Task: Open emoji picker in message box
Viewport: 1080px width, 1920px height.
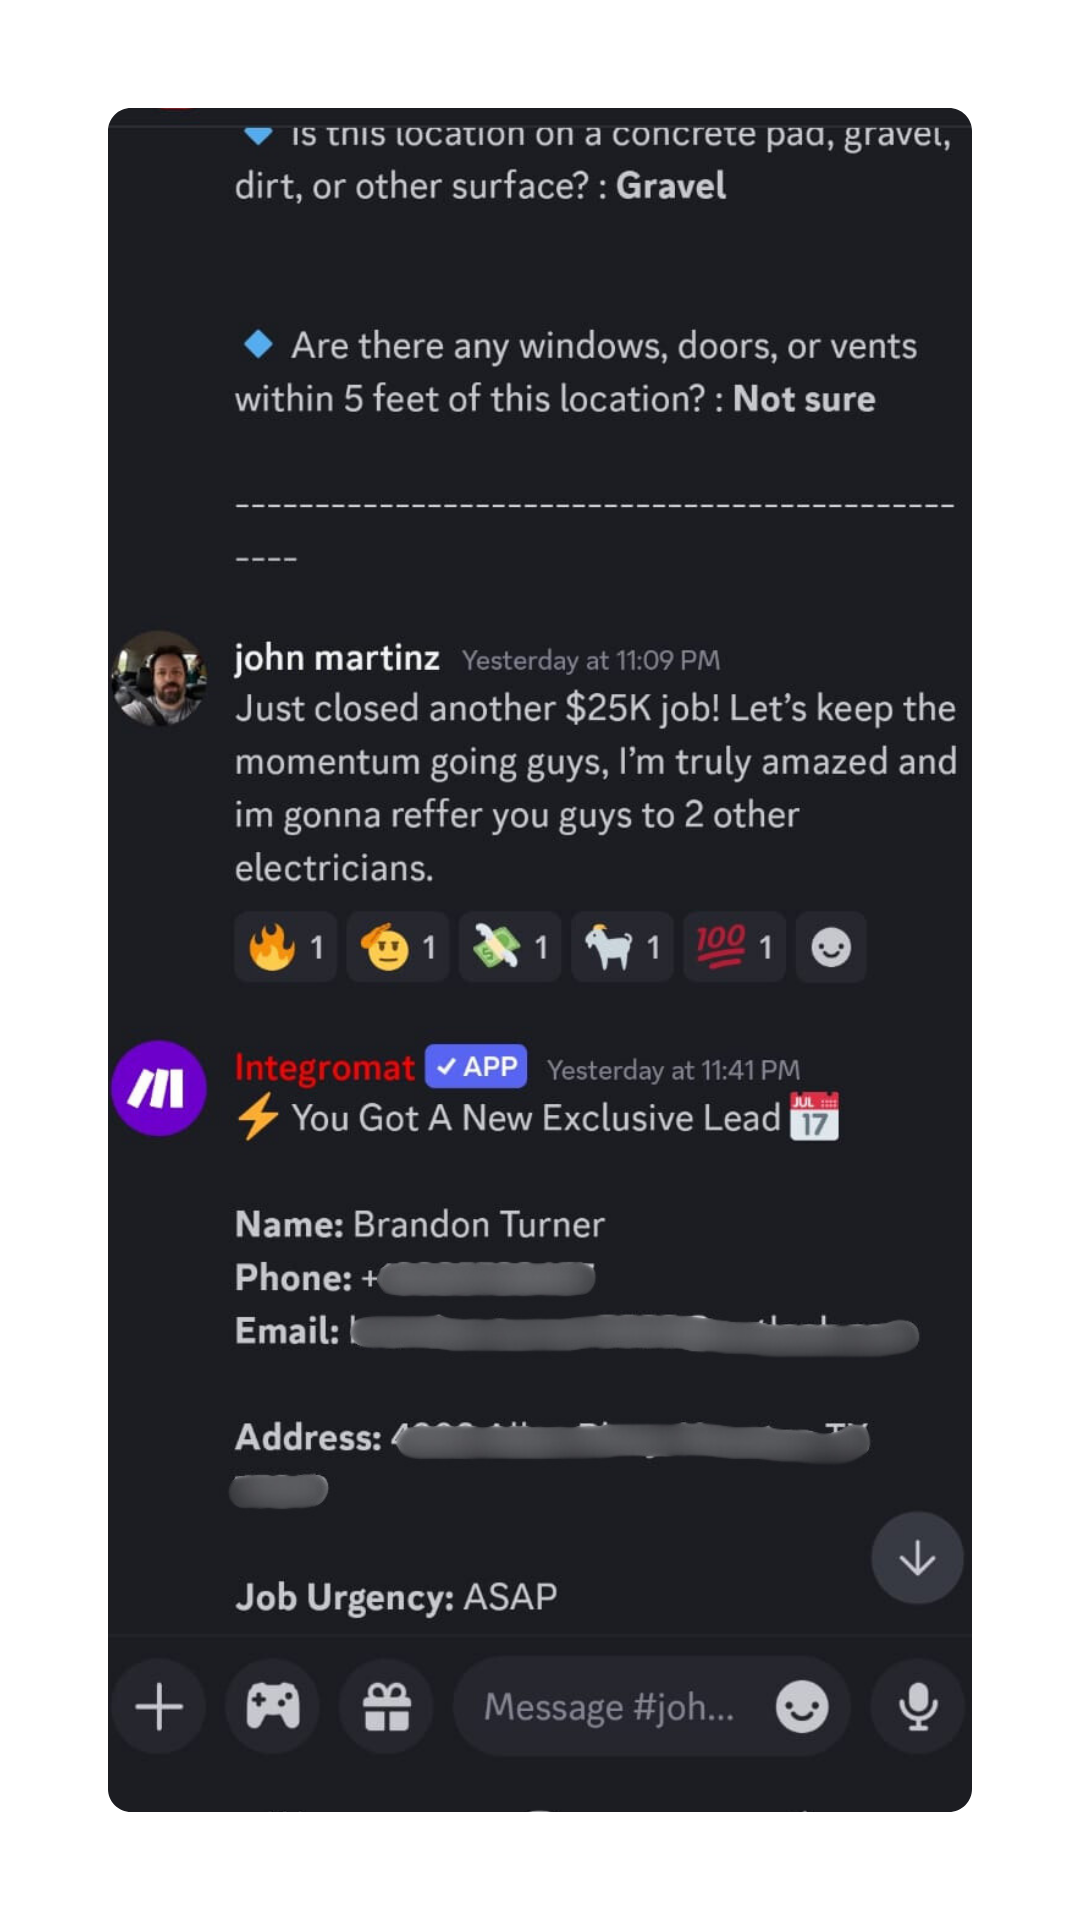Action: coord(802,1706)
